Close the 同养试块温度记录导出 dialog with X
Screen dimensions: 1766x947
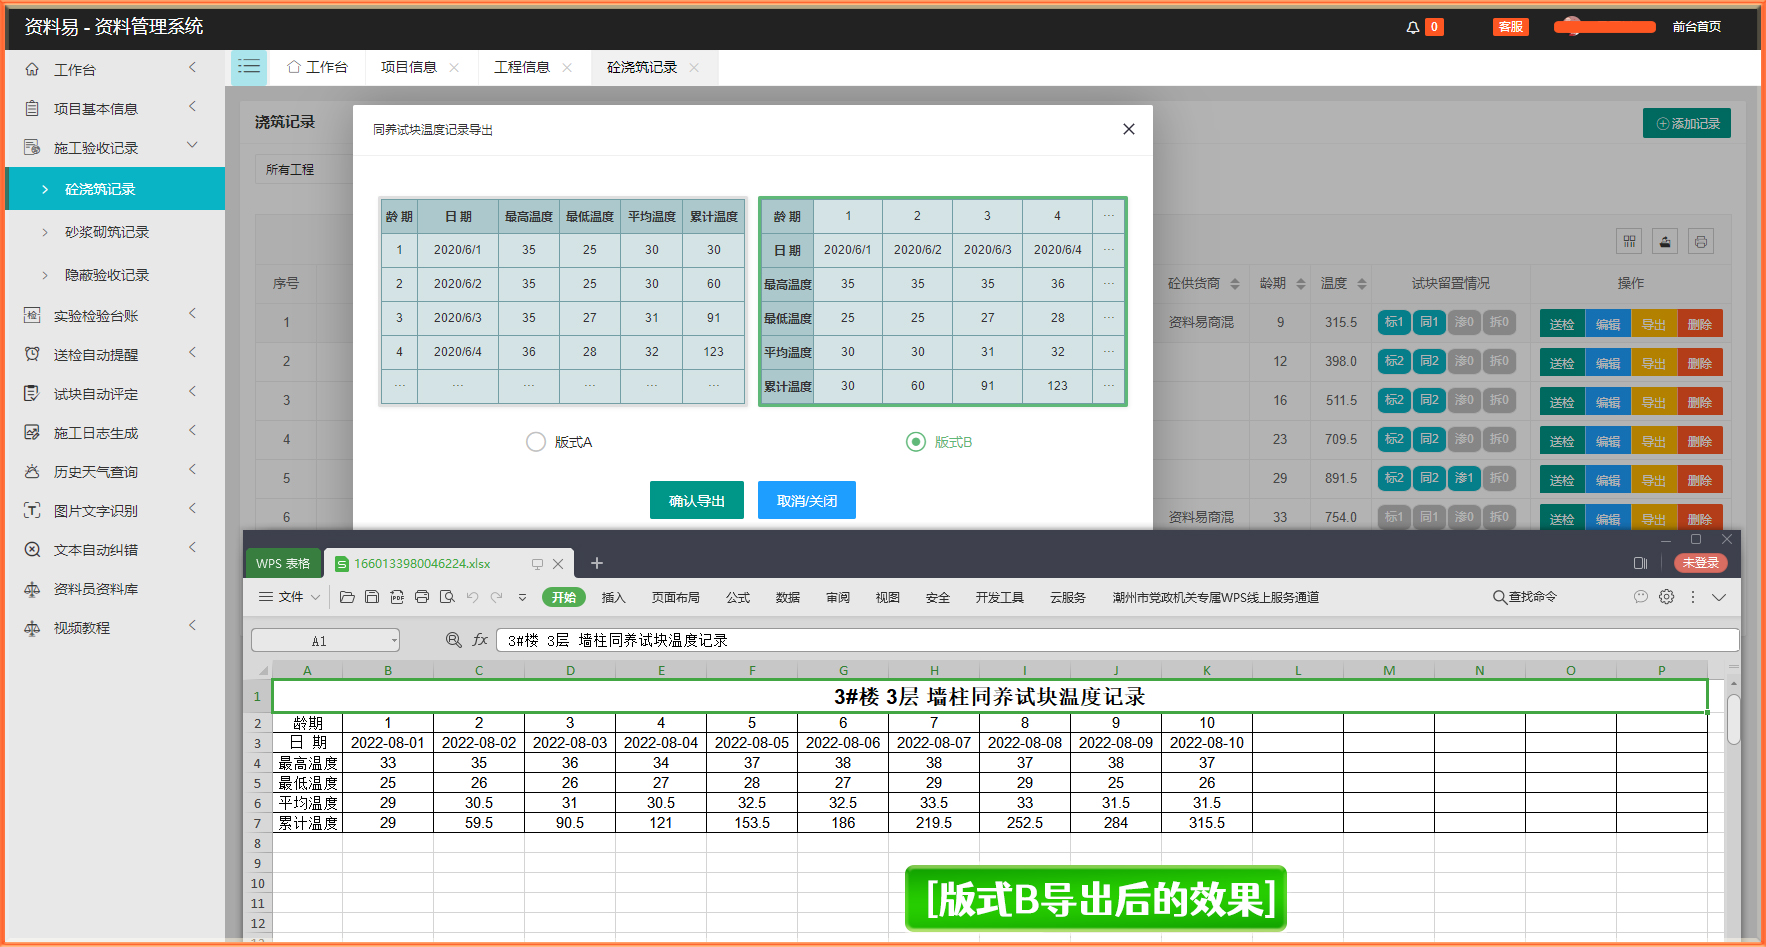pos(1128,129)
